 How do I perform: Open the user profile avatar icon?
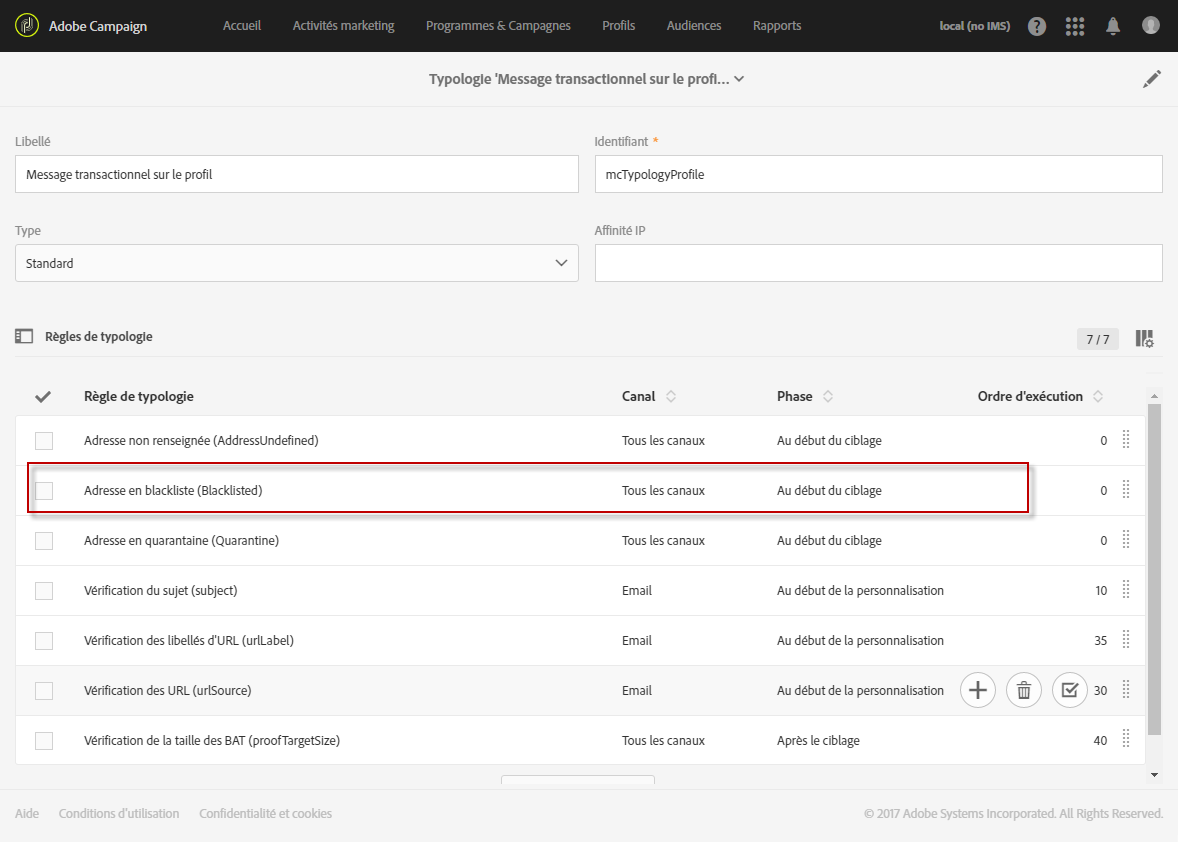1151,26
